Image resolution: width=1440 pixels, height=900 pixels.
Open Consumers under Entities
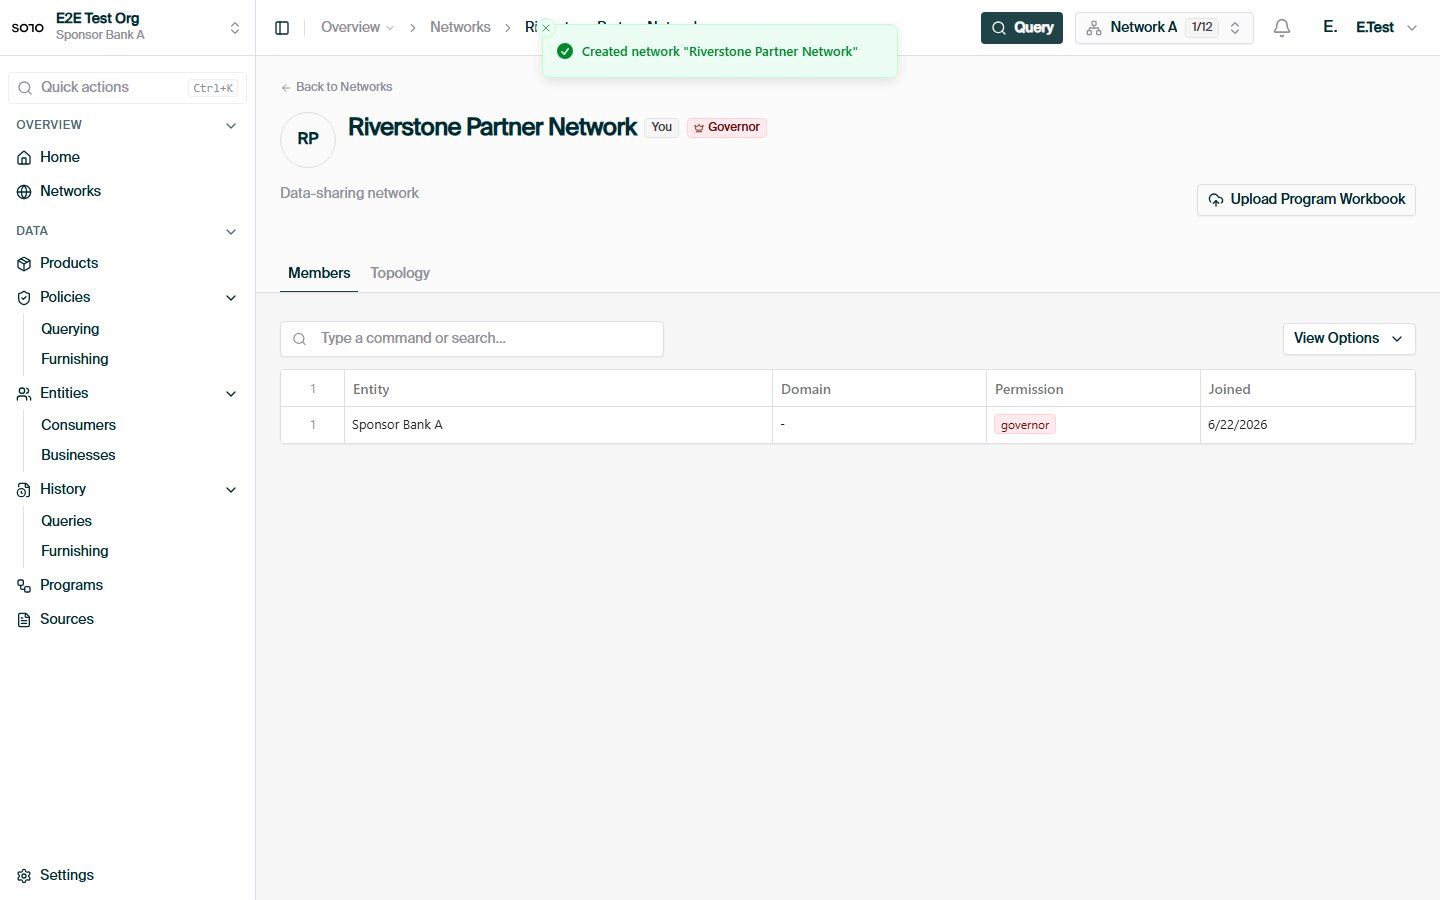[x=78, y=425]
